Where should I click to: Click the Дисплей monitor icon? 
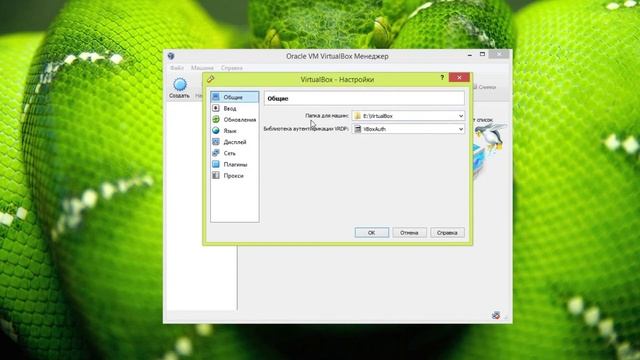click(216, 142)
